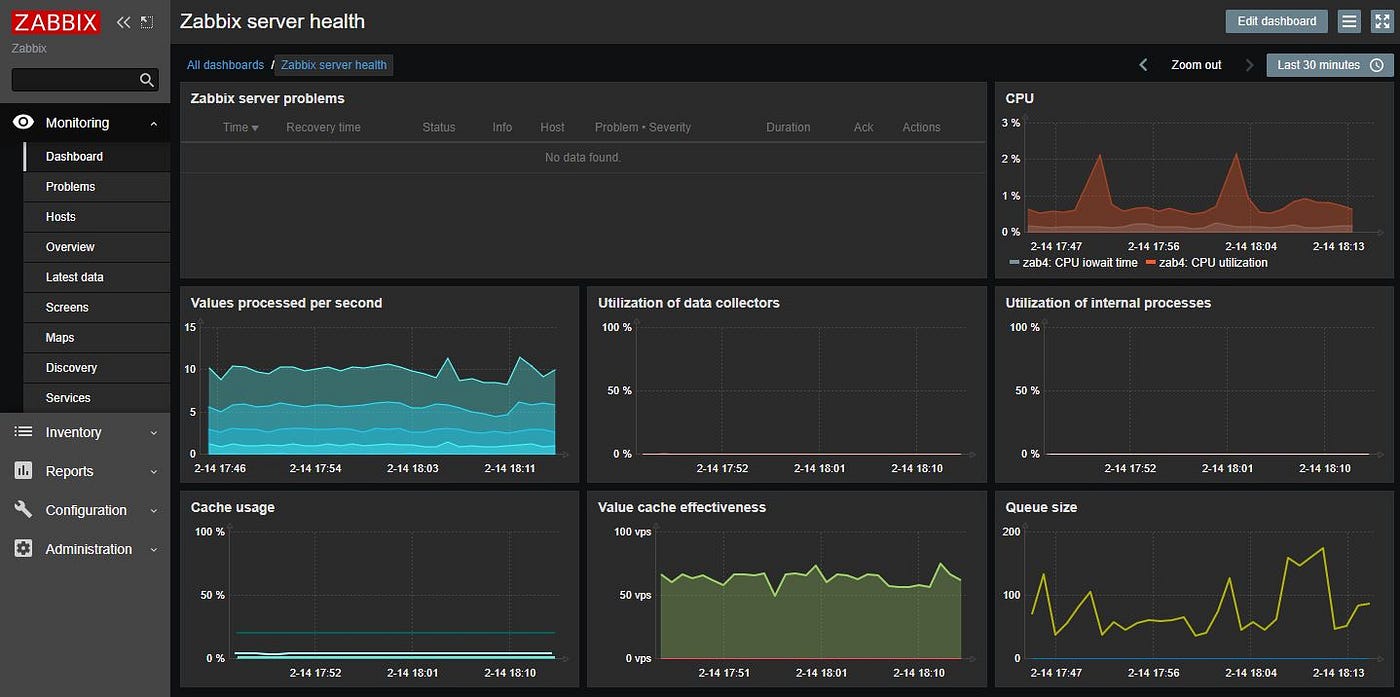Image resolution: width=1400 pixels, height=697 pixels.
Task: Open the Last 30 minutes time selector
Action: 1330,65
